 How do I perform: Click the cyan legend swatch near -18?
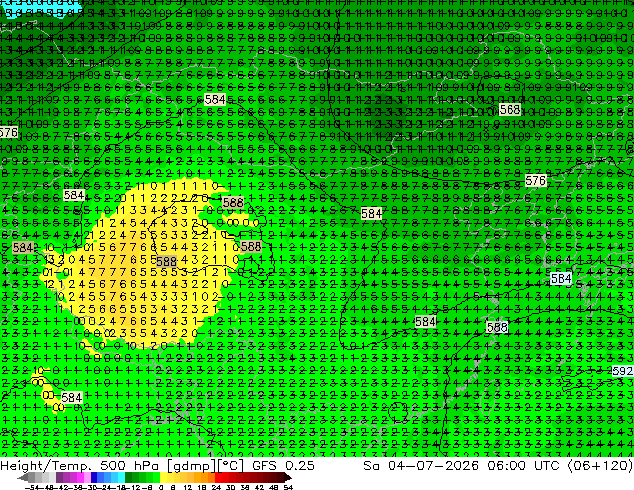(x=121, y=477)
